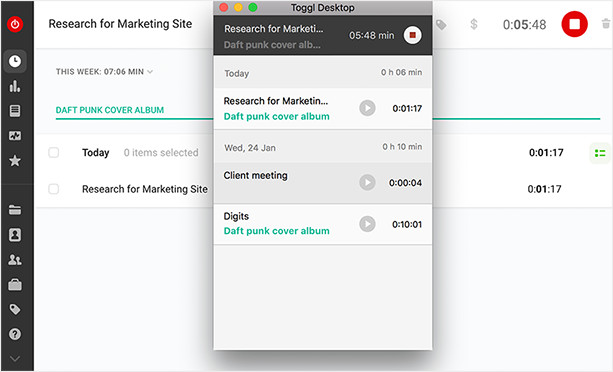The image size is (613, 372).
Task: Click the 0 h 06 min Today total
Action: coord(401,72)
